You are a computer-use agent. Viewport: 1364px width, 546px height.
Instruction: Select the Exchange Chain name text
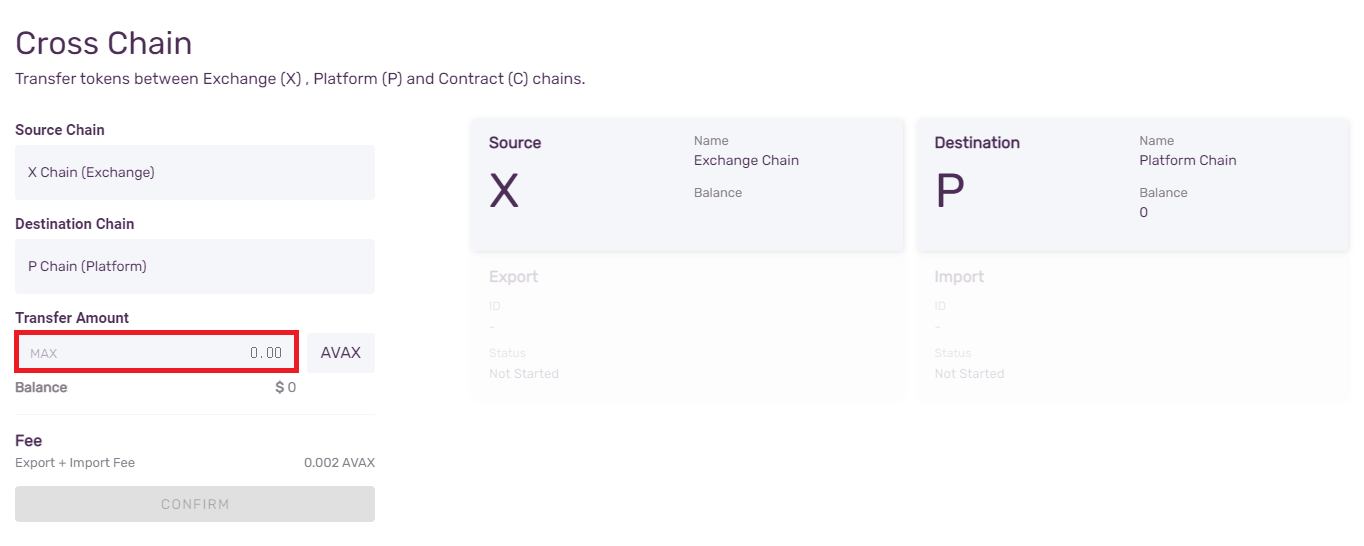click(746, 160)
